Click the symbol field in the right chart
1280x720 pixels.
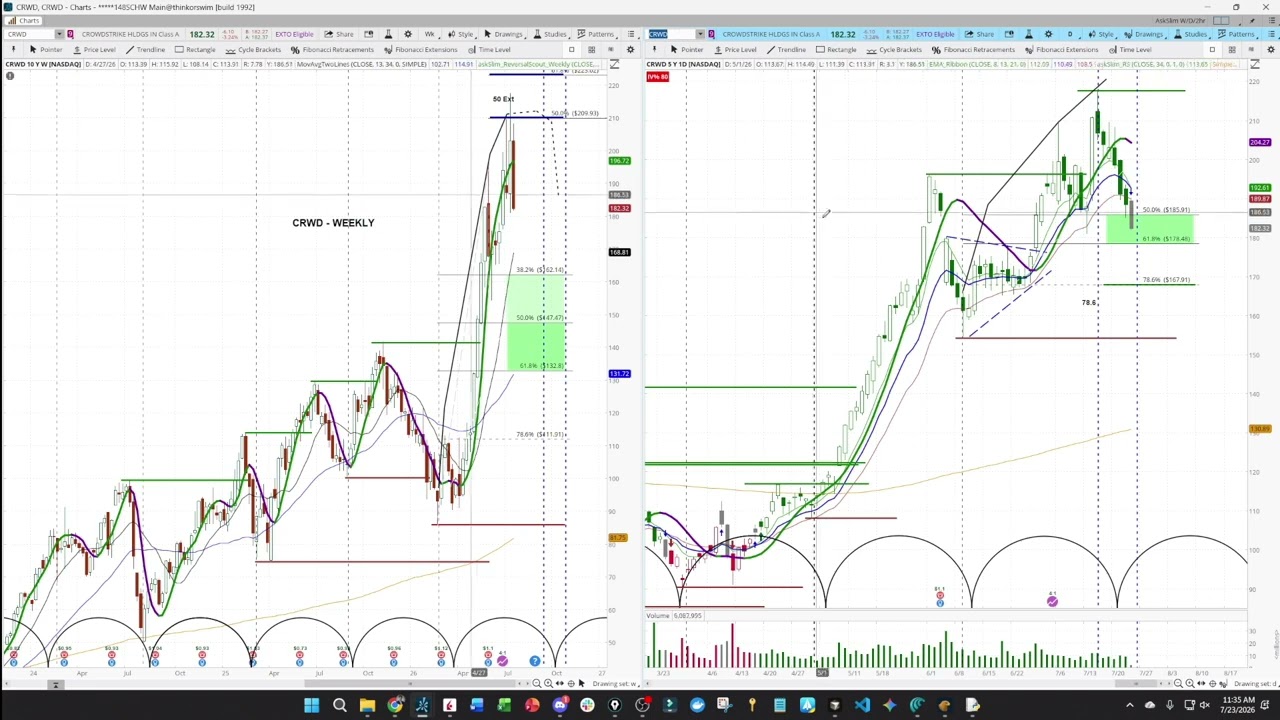click(x=674, y=34)
